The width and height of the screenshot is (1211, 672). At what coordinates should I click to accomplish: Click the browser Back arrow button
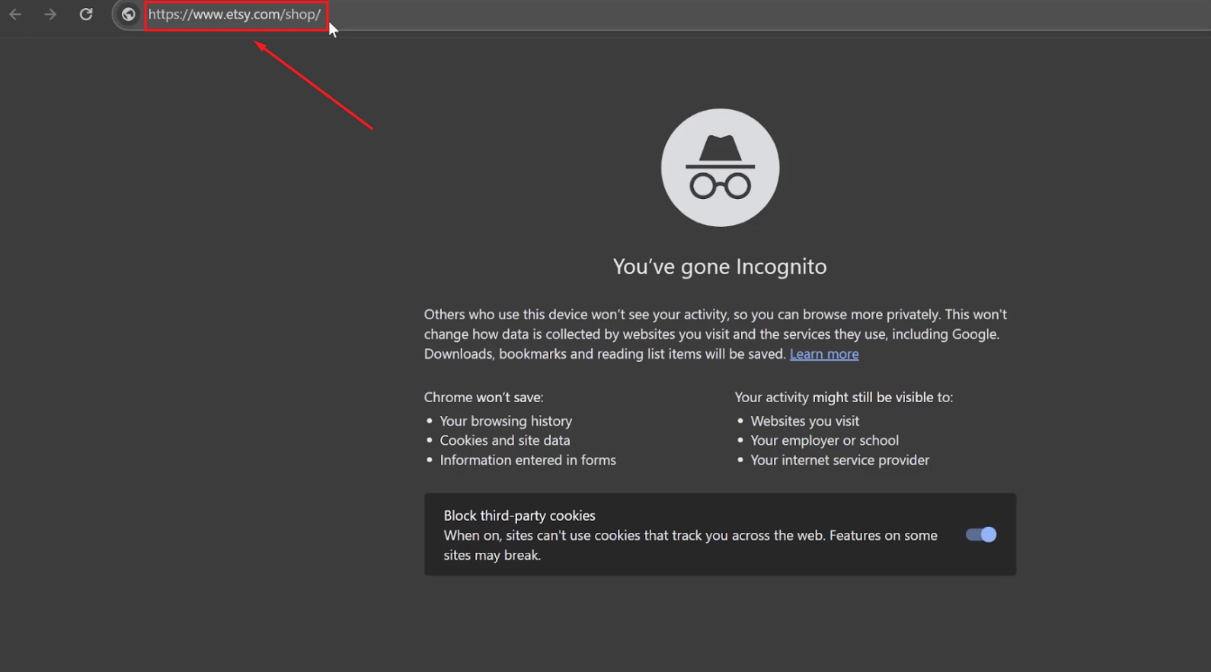(15, 14)
